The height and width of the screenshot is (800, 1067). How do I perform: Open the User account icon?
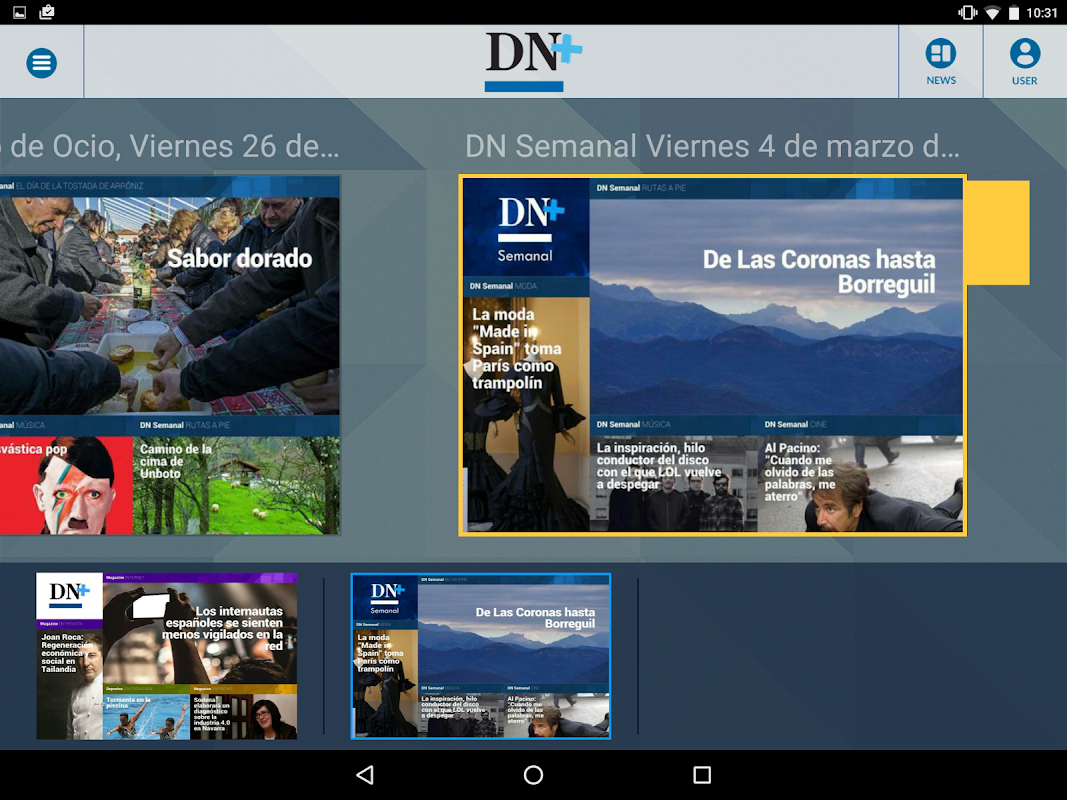pyautogui.click(x=1024, y=62)
